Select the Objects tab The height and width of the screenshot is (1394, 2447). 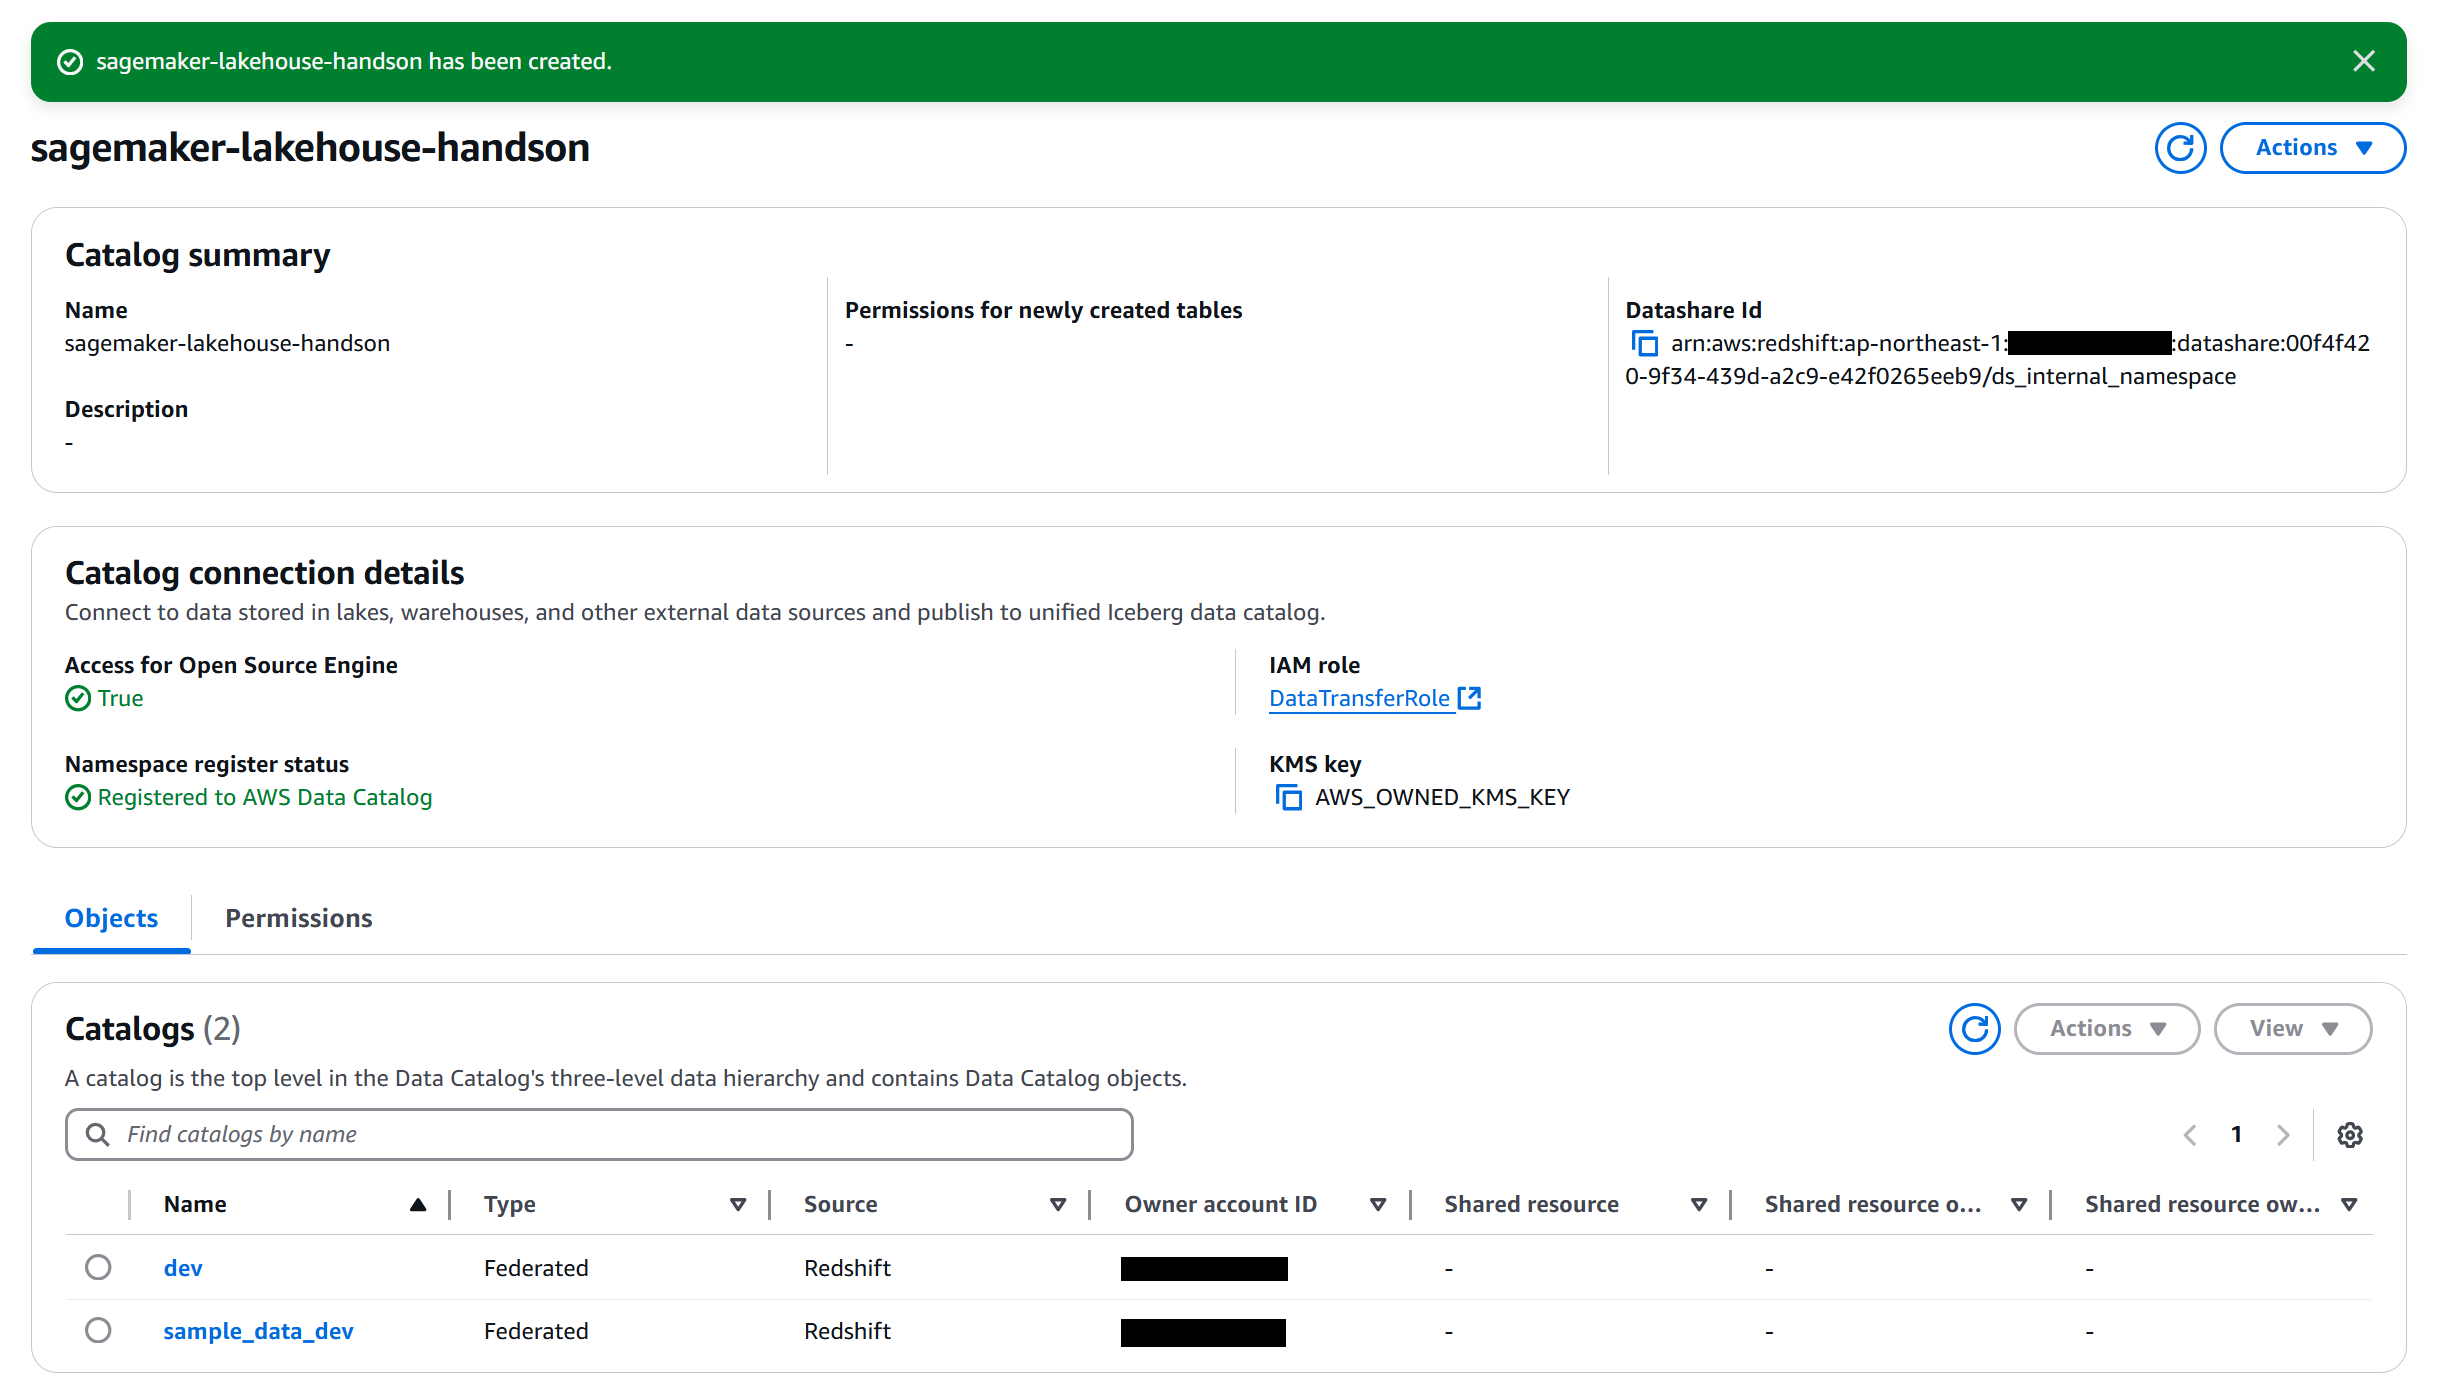(x=111, y=918)
